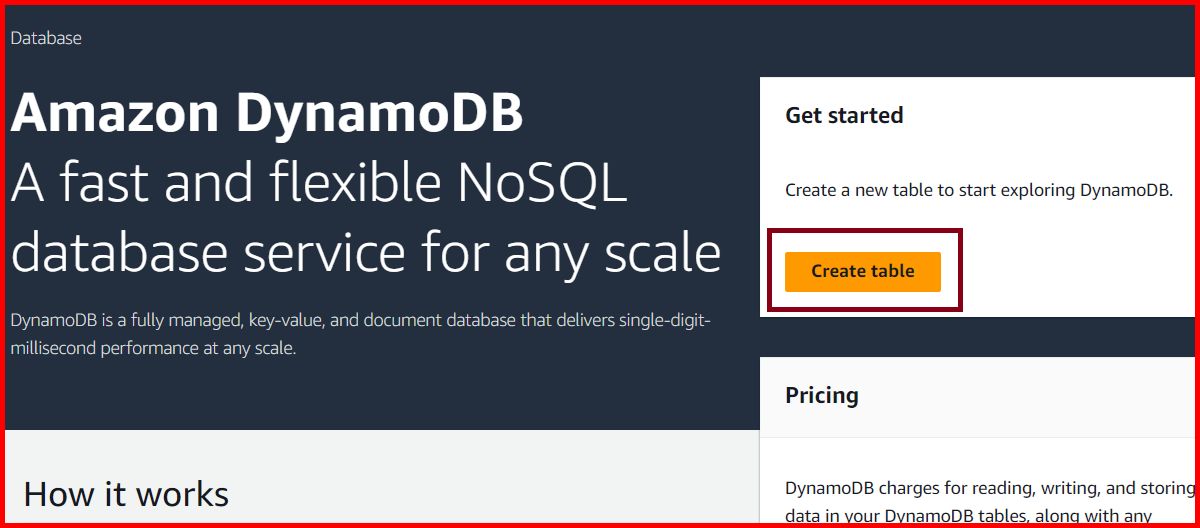Click the 'DynamoDB is a fully managed' description line
1200x528 pixels.
point(360,321)
